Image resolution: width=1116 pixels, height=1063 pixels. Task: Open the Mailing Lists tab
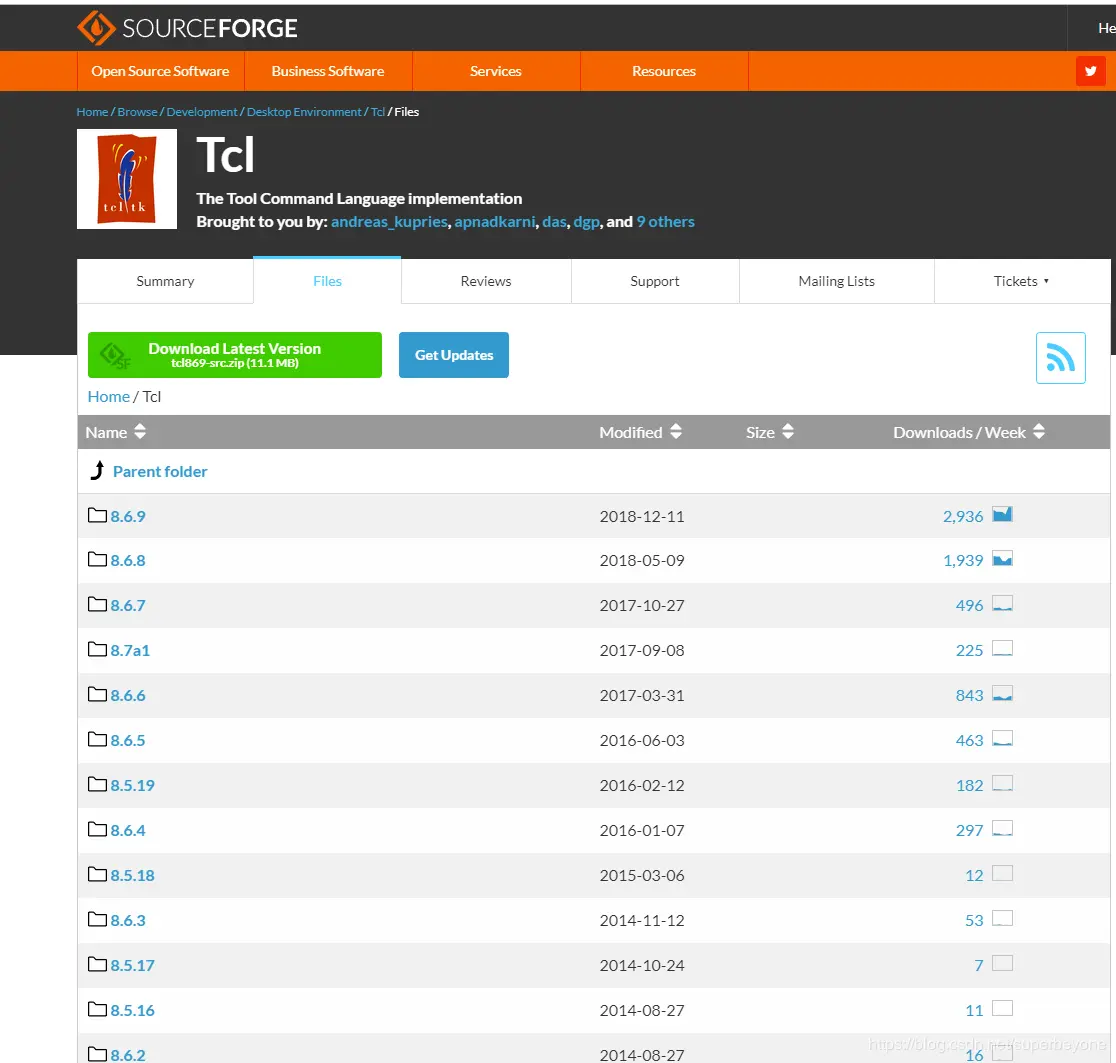click(837, 281)
